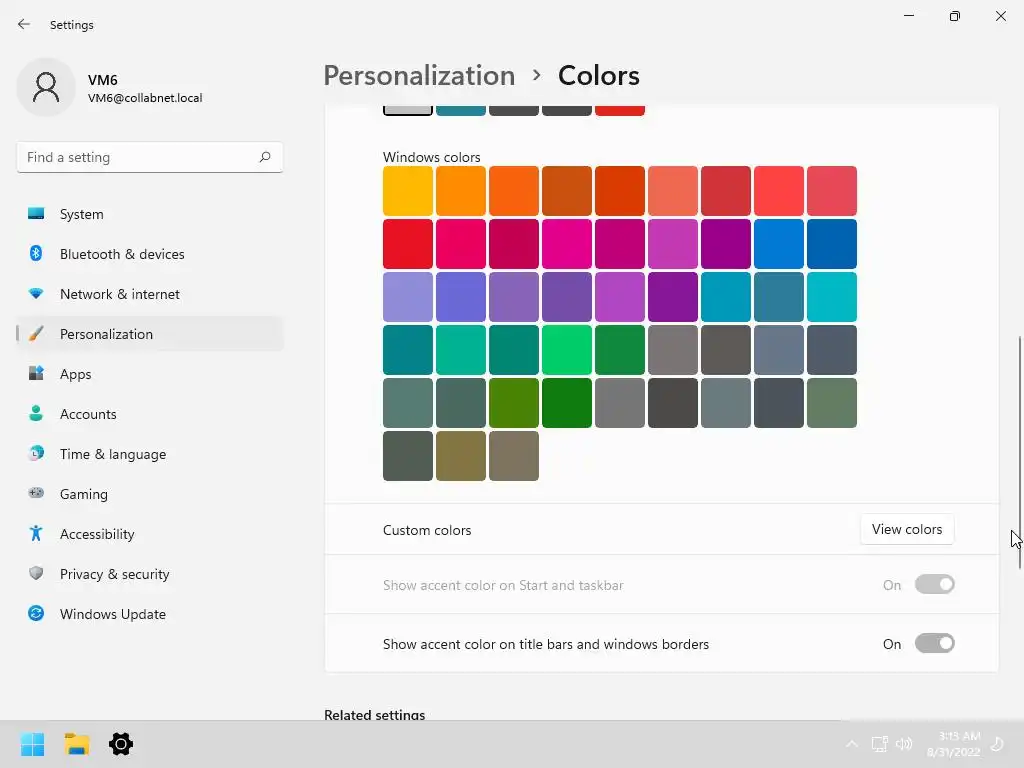This screenshot has height=768, width=1024.
Task: Select the brown-taupe swatch ending last row
Action: click(514, 456)
